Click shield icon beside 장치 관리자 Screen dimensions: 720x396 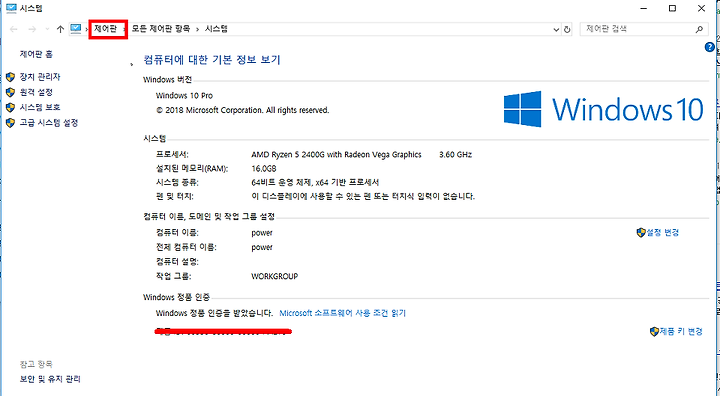11,77
